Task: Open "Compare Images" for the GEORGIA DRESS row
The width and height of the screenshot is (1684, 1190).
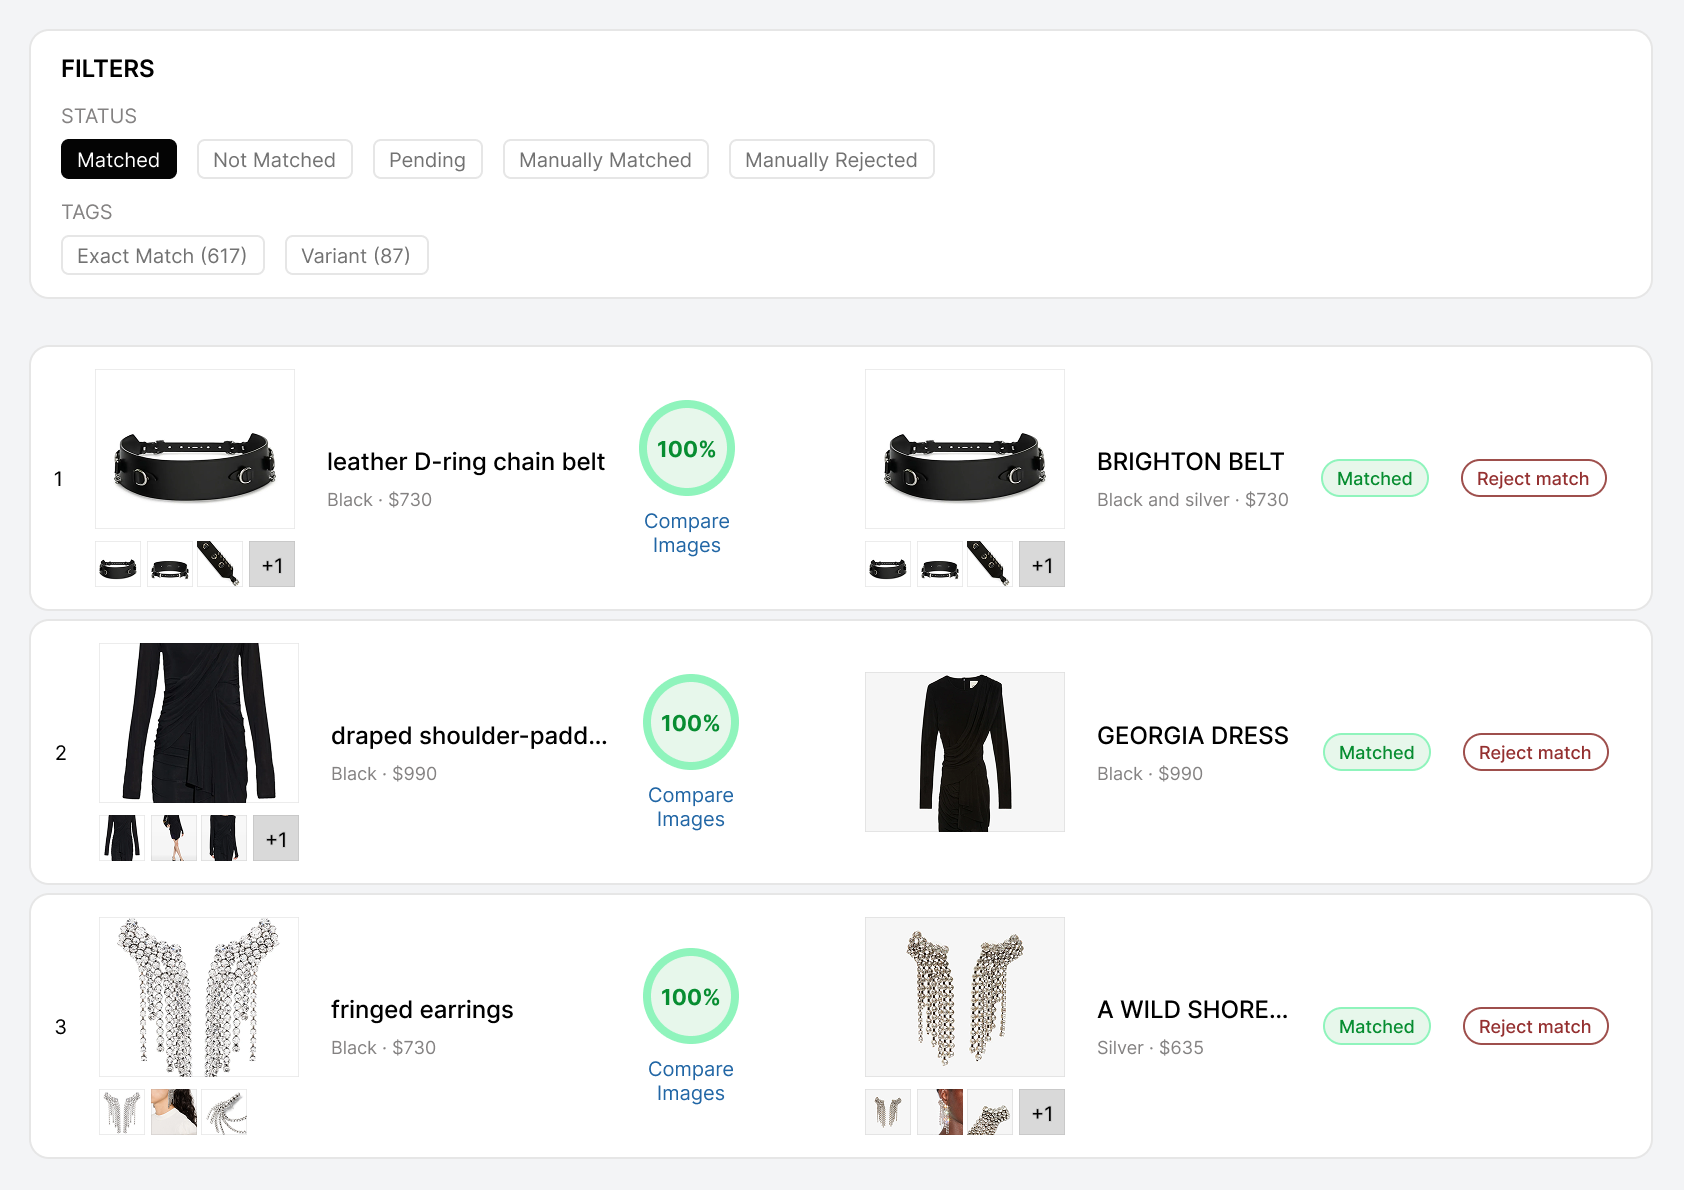Action: [x=690, y=806]
